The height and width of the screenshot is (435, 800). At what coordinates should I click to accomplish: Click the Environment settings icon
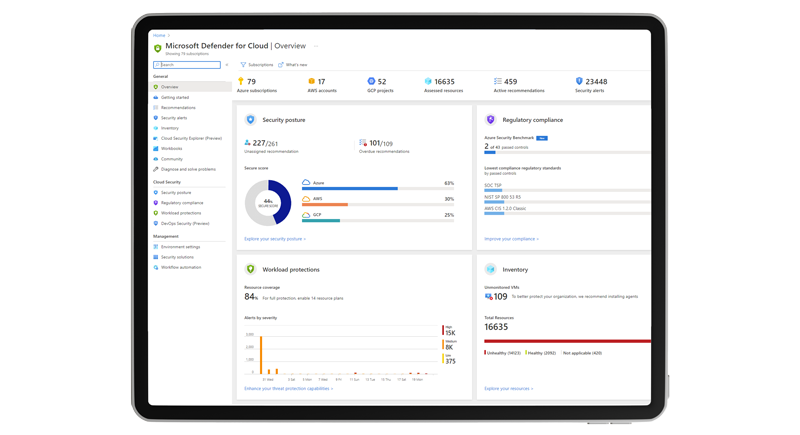point(156,247)
